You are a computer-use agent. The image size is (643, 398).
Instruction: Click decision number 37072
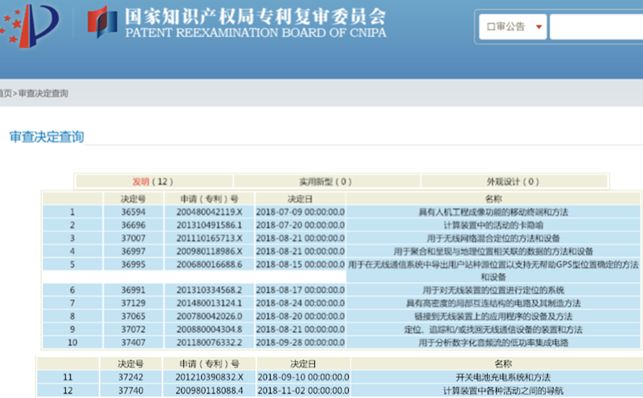click(x=133, y=330)
